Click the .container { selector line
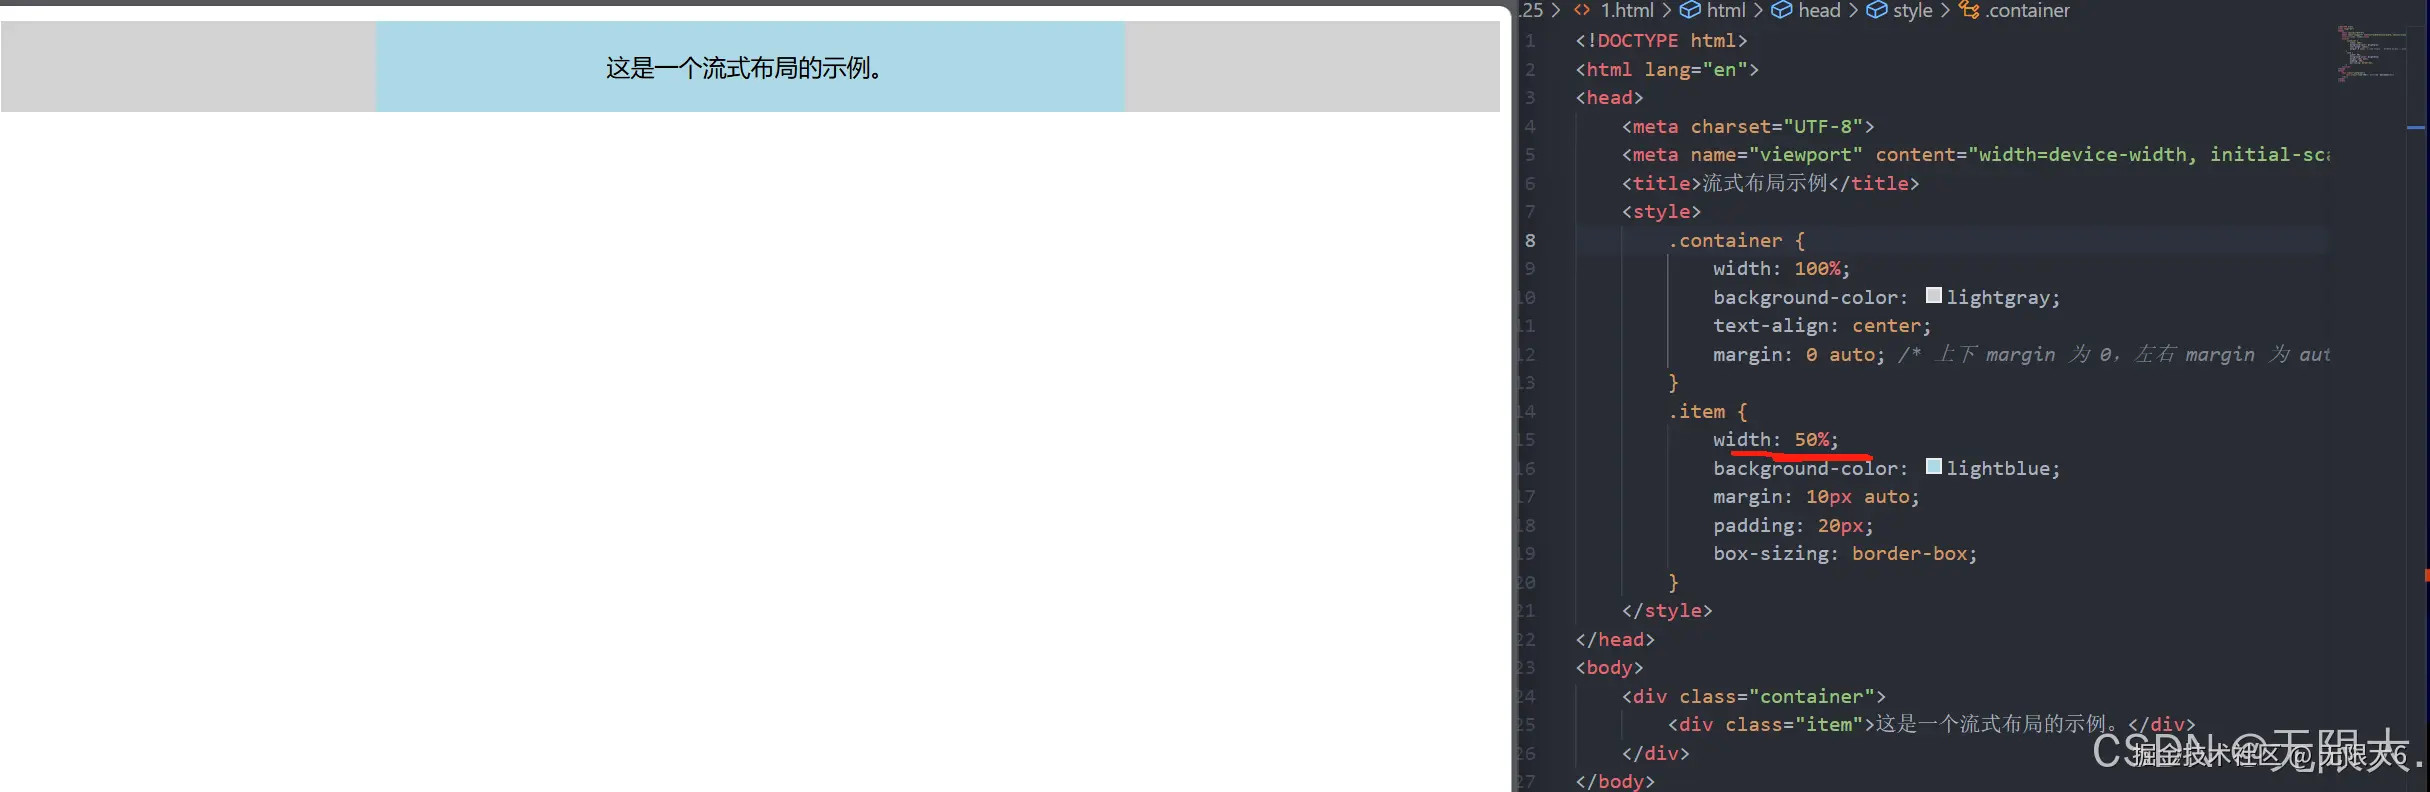 tap(1736, 241)
